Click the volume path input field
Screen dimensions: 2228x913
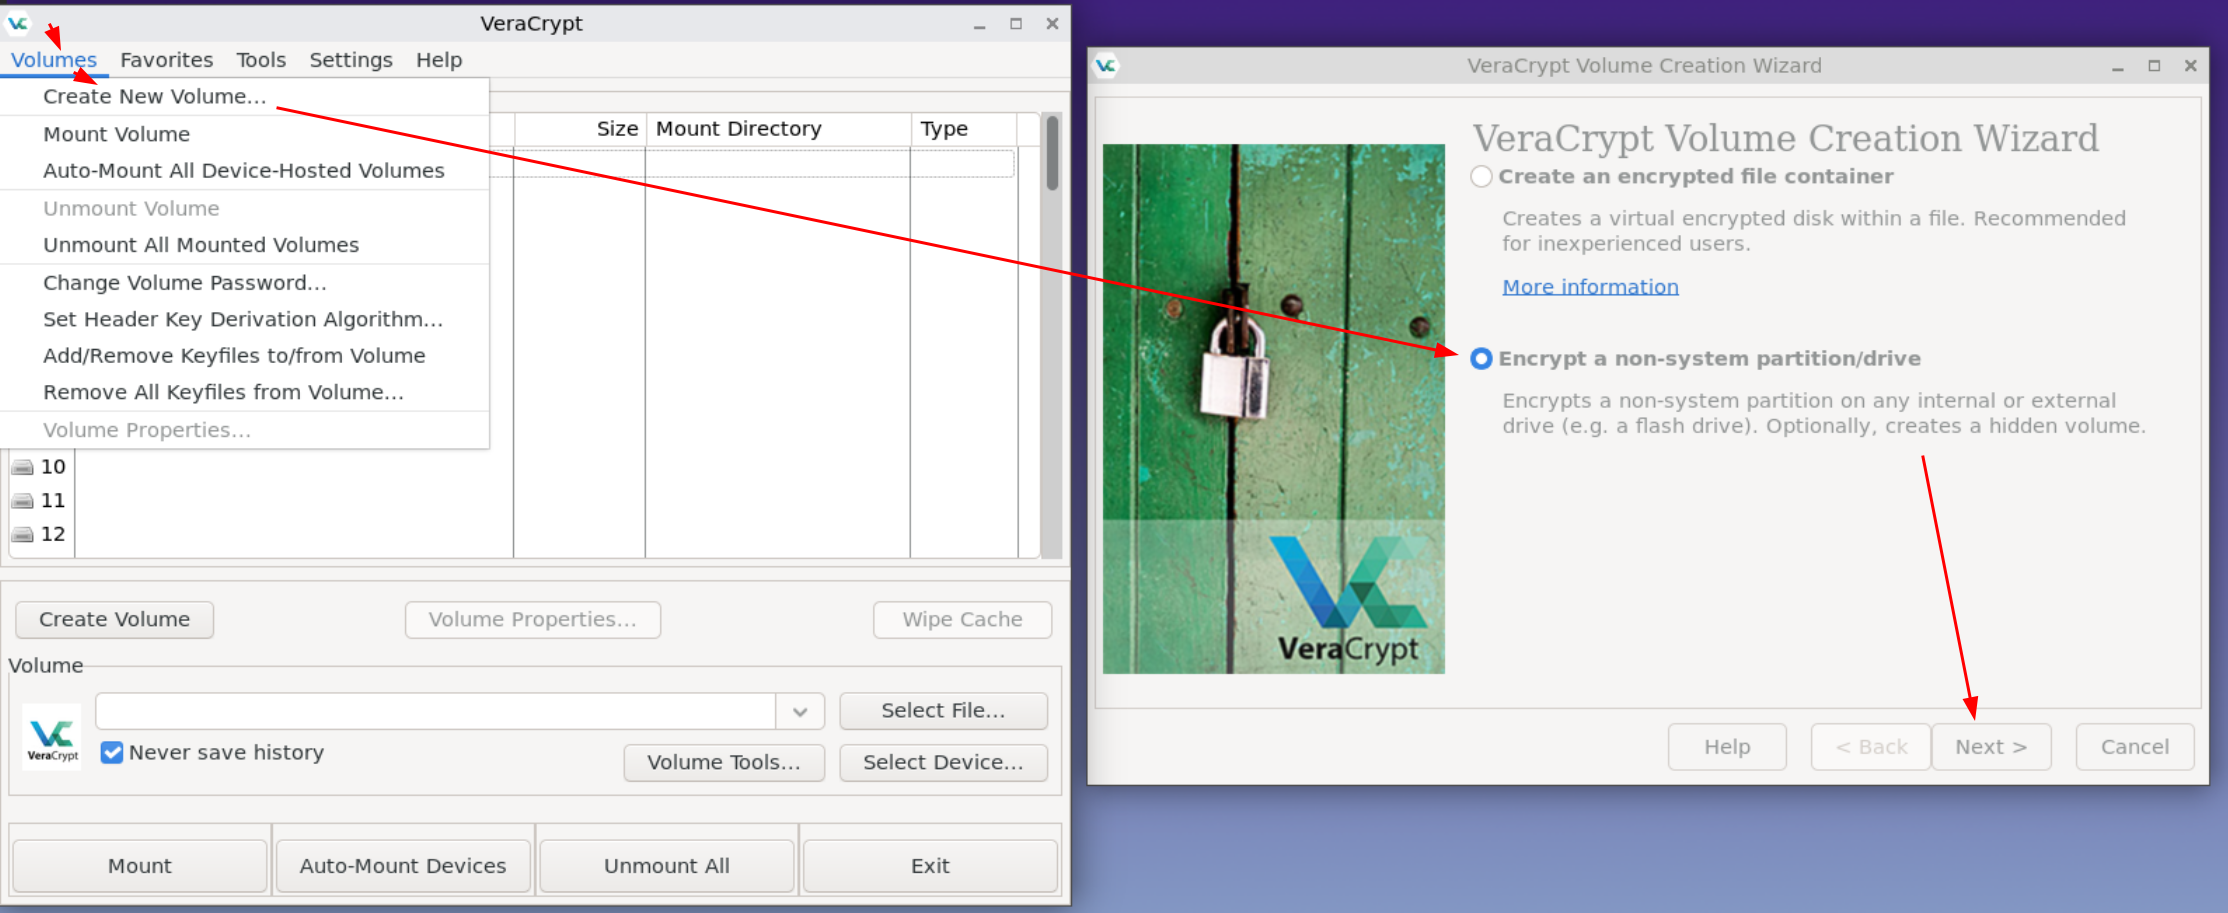[436, 712]
